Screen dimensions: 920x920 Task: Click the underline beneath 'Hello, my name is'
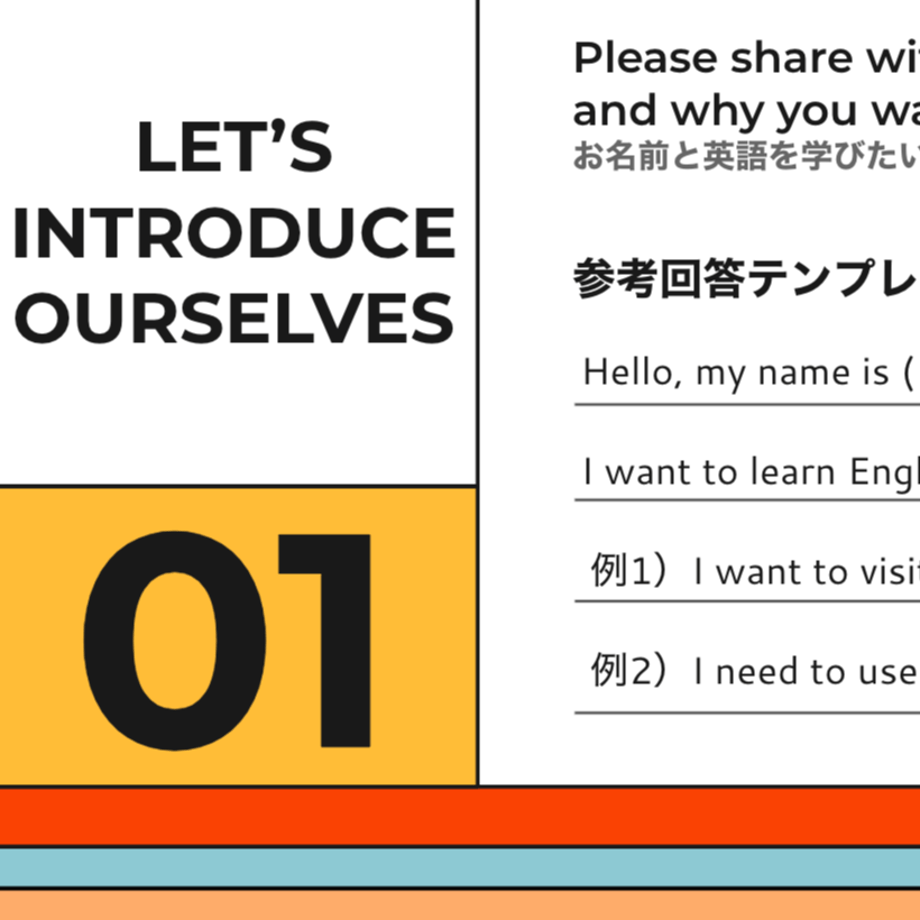(747, 404)
